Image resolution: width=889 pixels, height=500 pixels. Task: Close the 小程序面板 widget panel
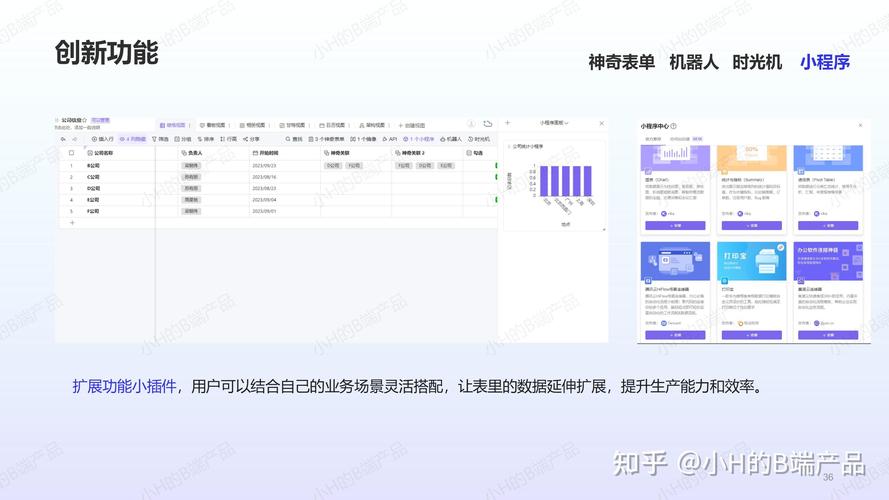coord(602,123)
